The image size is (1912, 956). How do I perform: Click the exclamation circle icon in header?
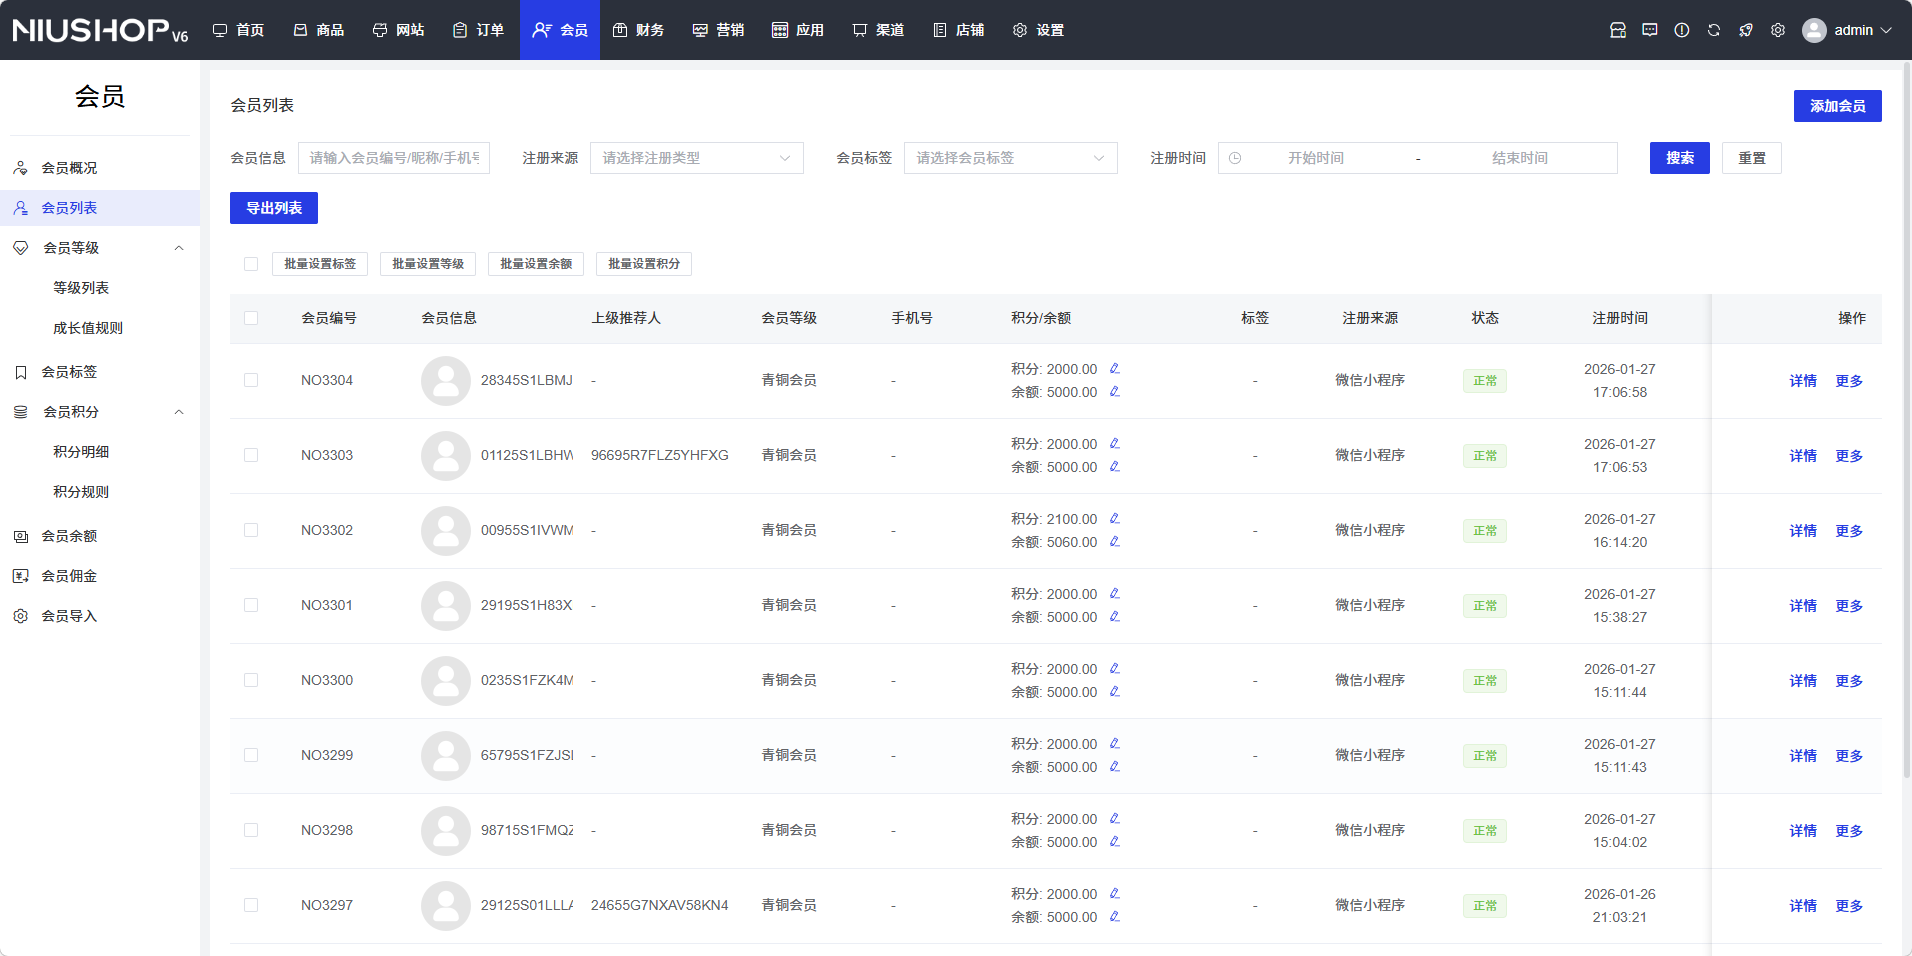pyautogui.click(x=1682, y=30)
